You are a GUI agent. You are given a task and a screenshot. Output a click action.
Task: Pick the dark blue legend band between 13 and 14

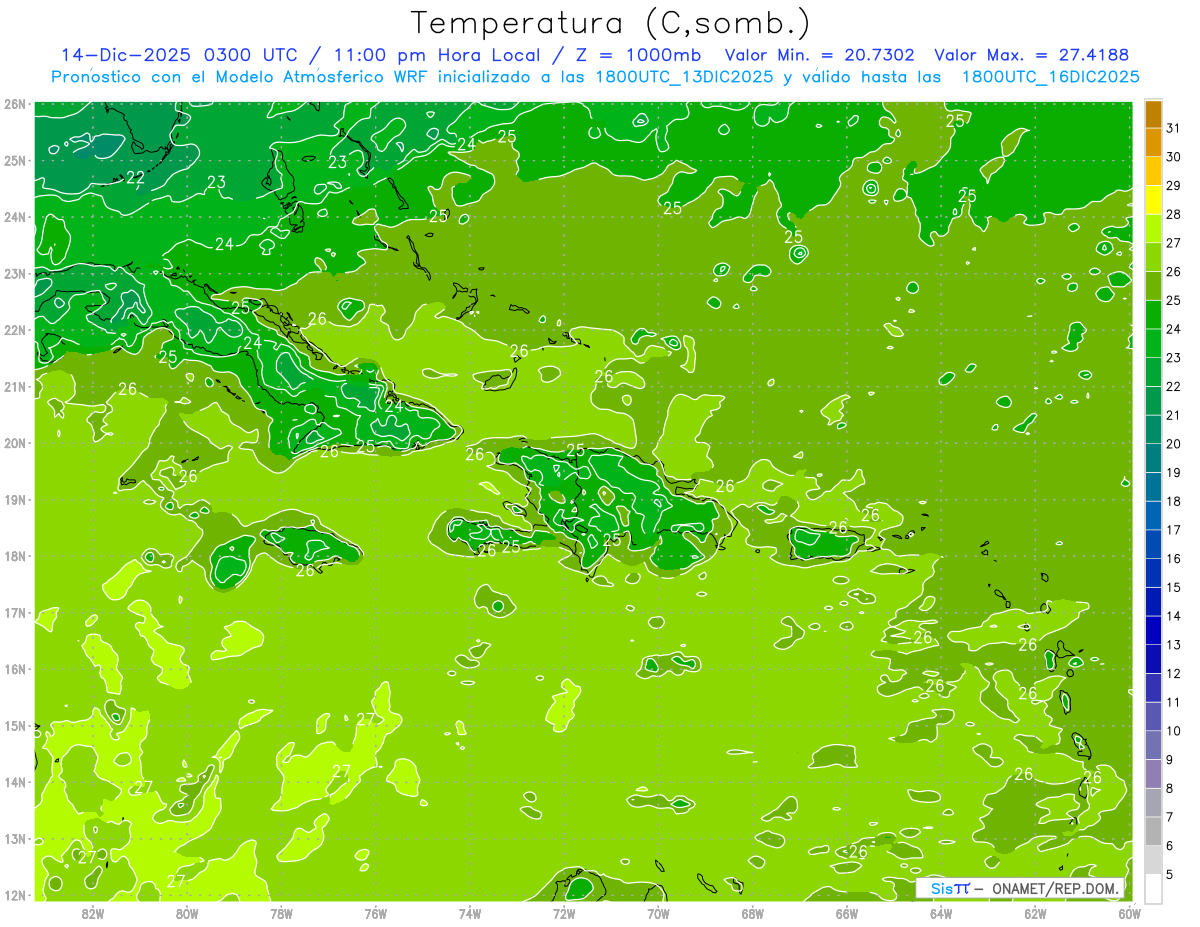click(1153, 631)
